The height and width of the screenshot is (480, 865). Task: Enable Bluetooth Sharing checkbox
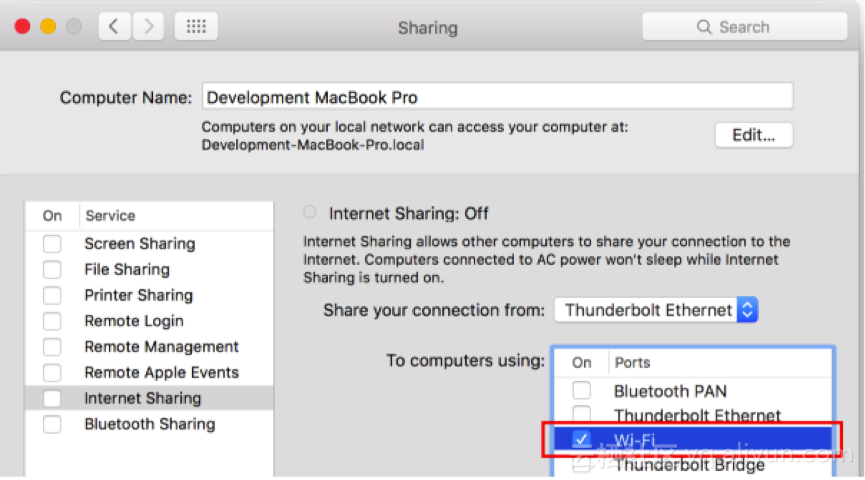52,424
